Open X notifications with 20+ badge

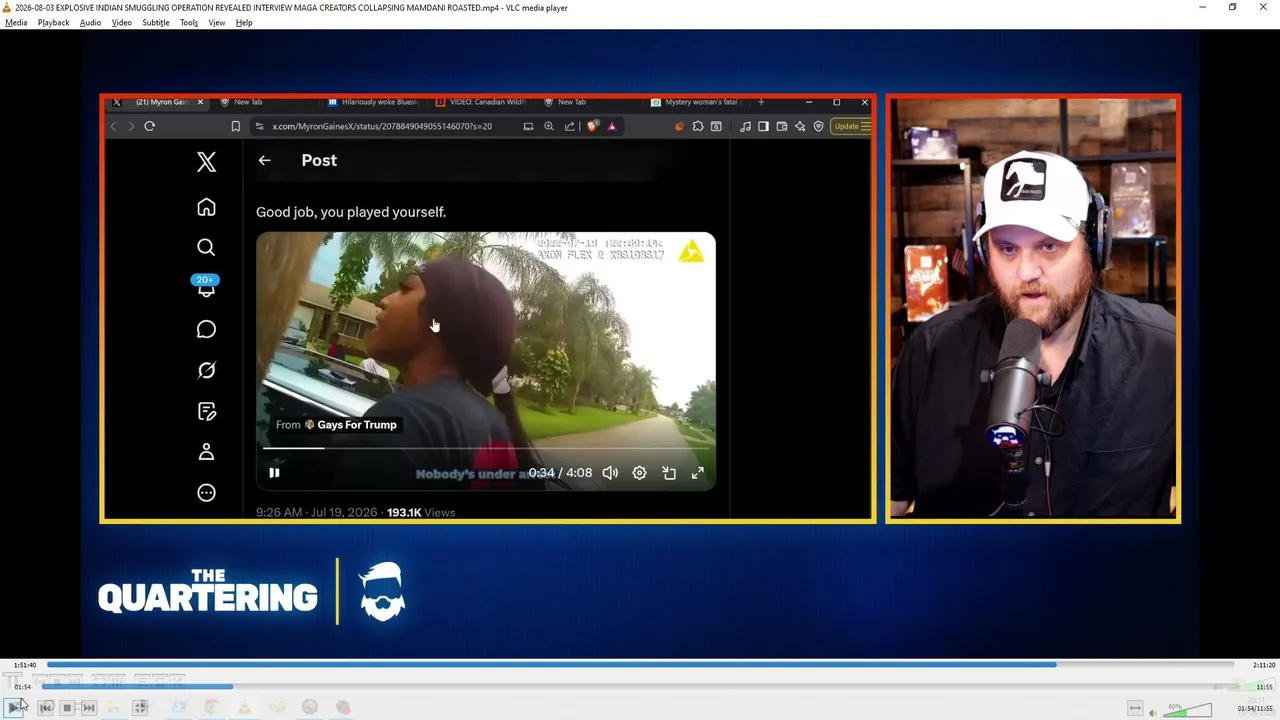[x=206, y=286]
